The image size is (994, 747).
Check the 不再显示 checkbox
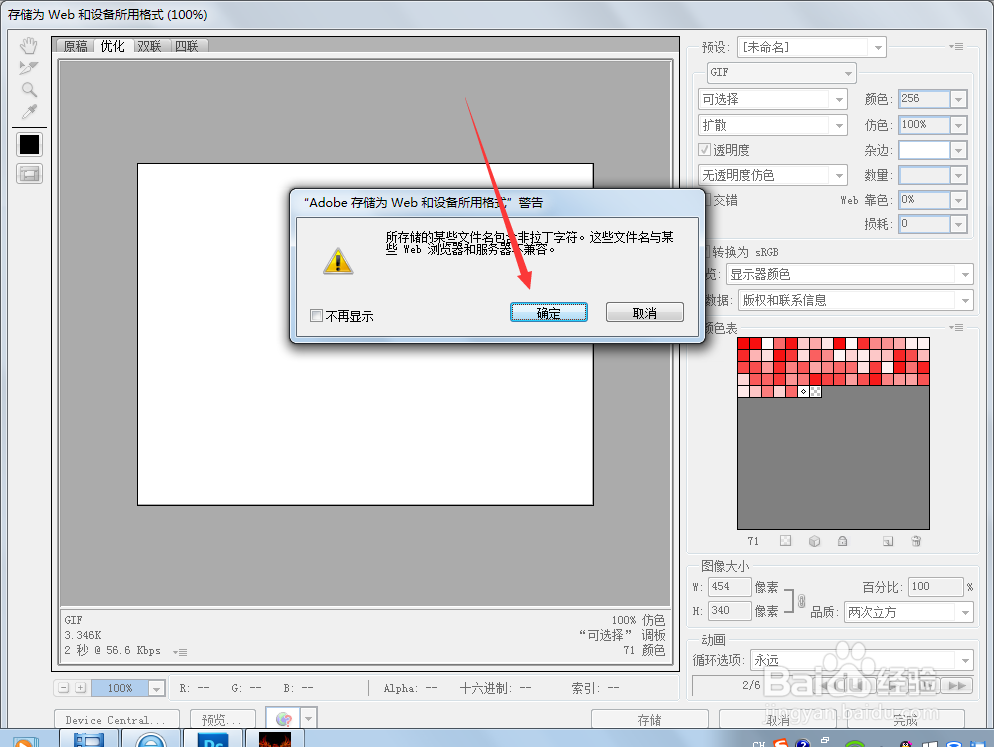click(316, 315)
